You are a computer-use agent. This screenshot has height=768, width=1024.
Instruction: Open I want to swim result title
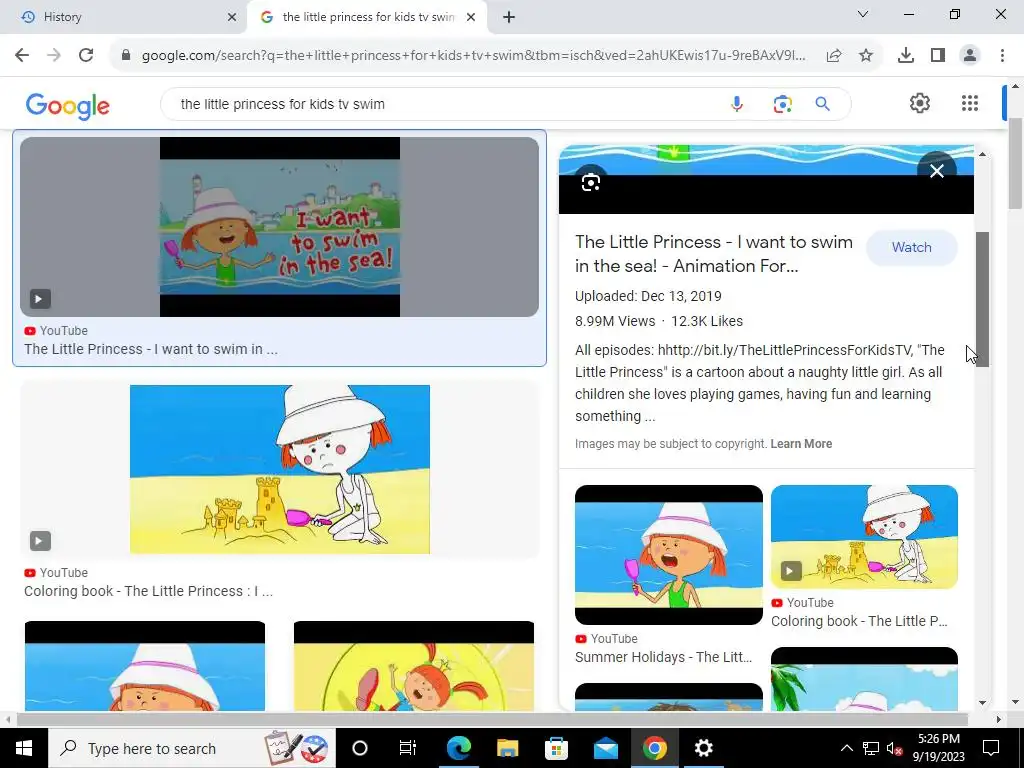pos(151,349)
